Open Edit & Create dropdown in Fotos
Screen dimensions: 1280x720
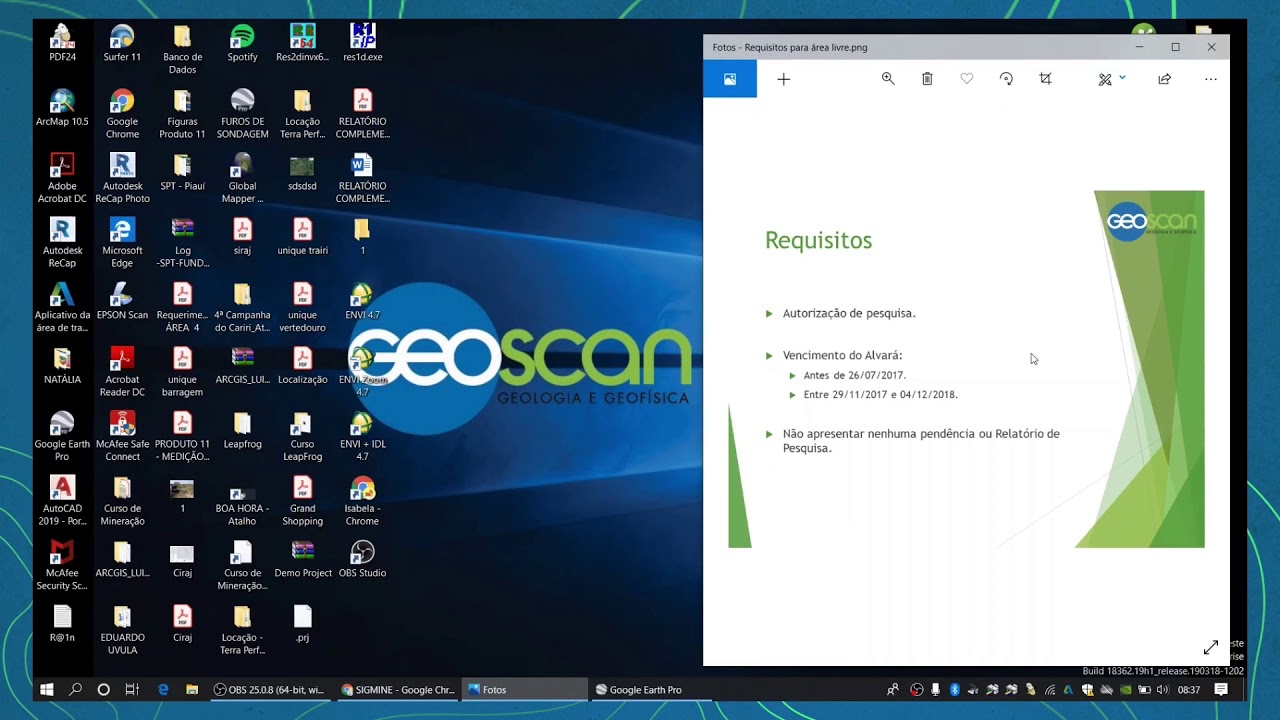point(1111,79)
